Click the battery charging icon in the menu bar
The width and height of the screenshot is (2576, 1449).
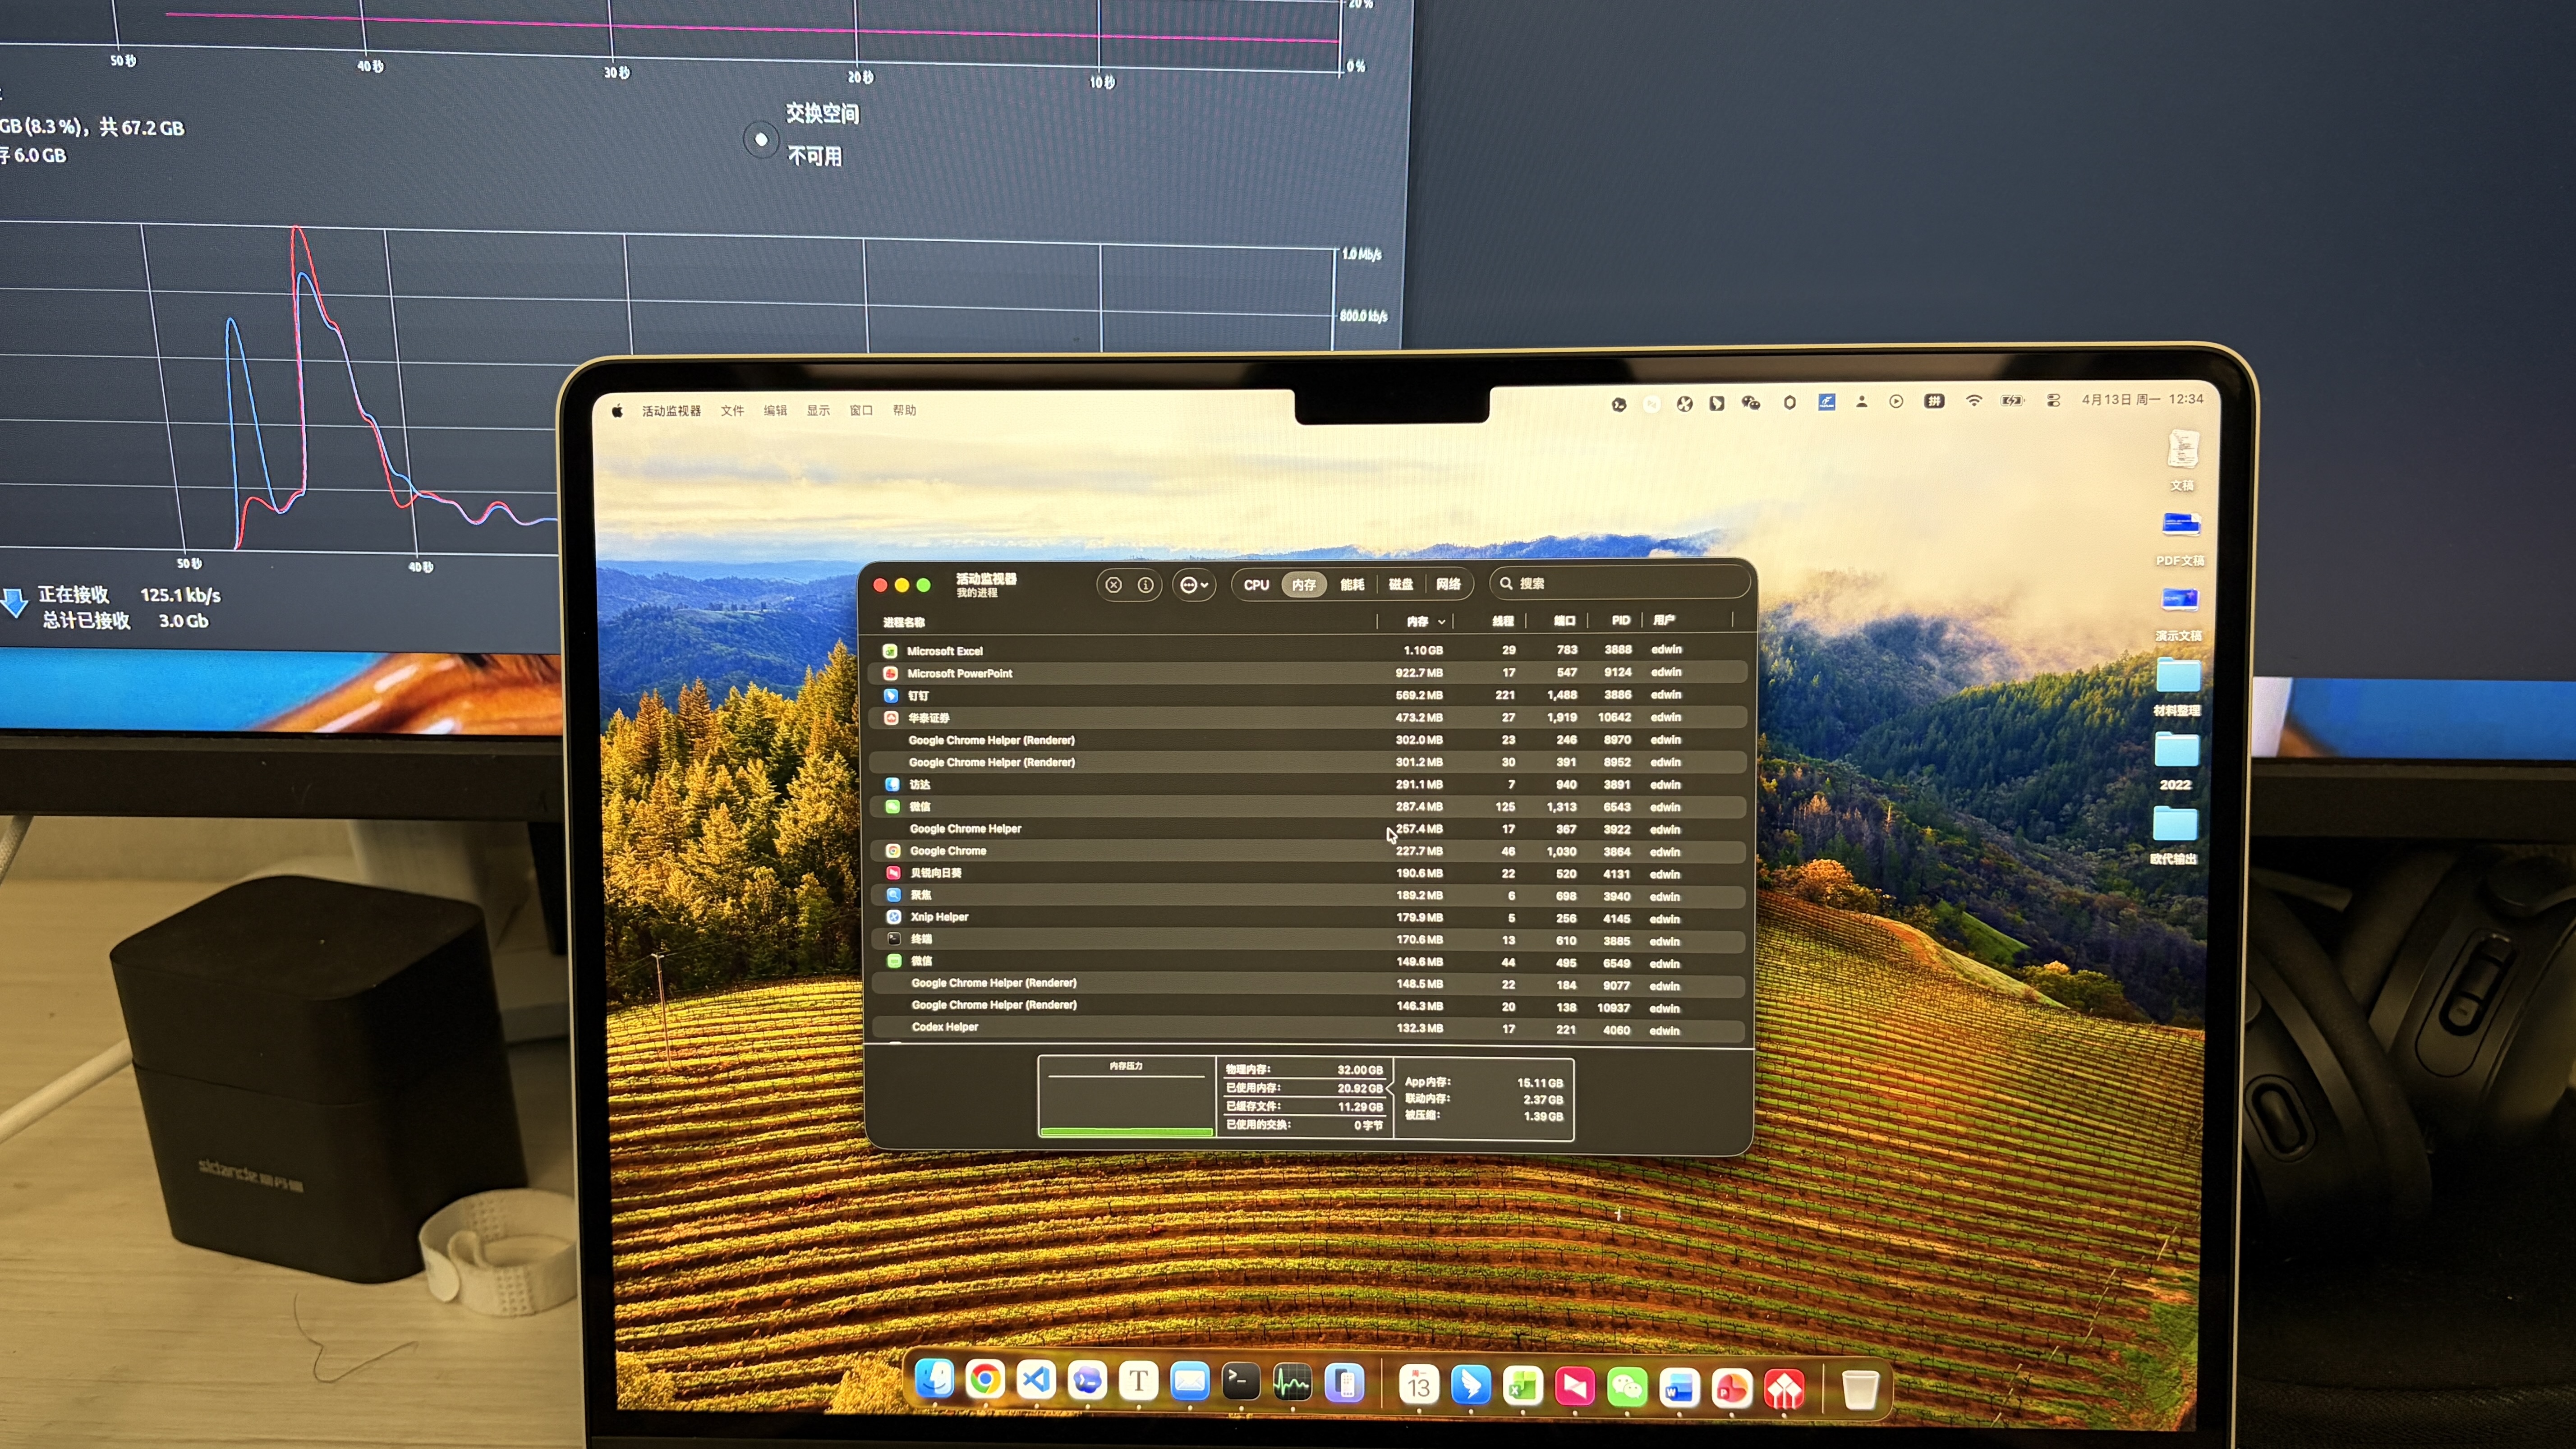tap(2011, 401)
